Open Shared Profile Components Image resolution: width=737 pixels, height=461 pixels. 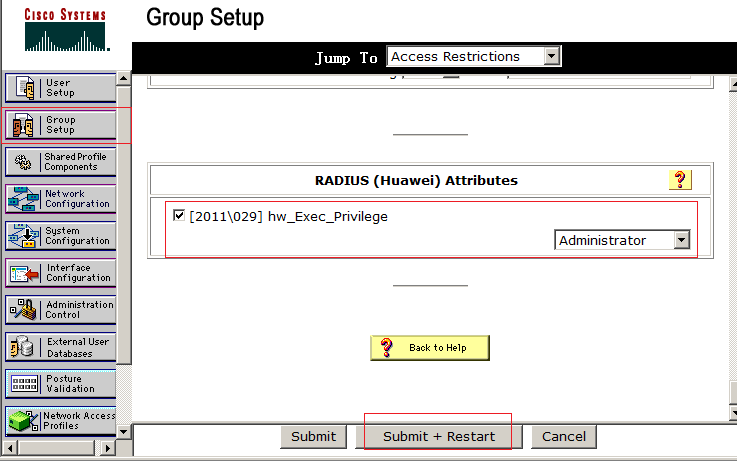61,162
